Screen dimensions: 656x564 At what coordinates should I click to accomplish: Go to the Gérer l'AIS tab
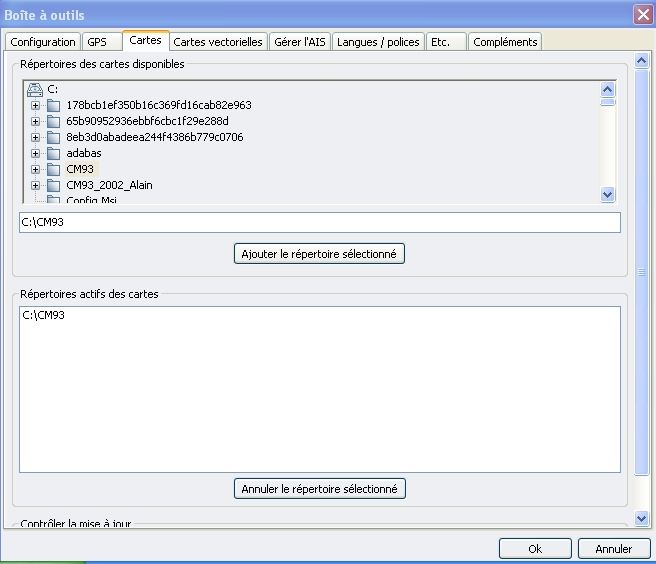click(x=300, y=42)
